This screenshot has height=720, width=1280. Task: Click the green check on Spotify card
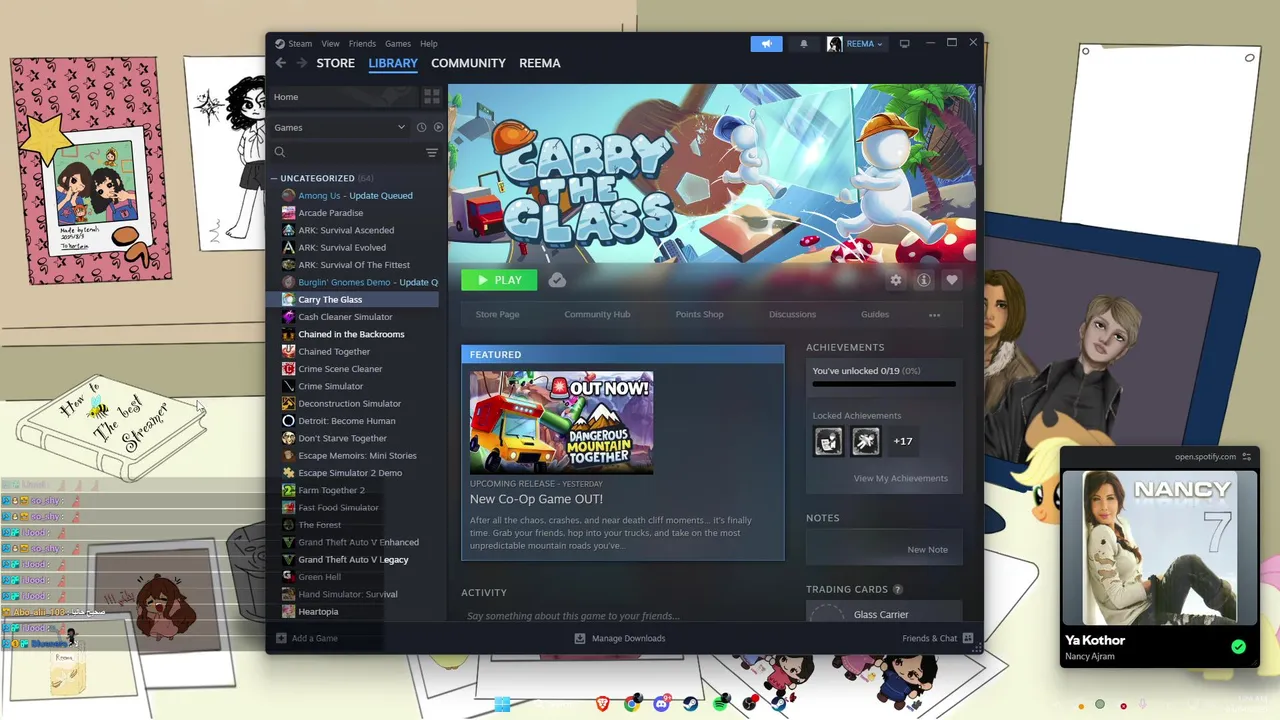click(x=1238, y=647)
